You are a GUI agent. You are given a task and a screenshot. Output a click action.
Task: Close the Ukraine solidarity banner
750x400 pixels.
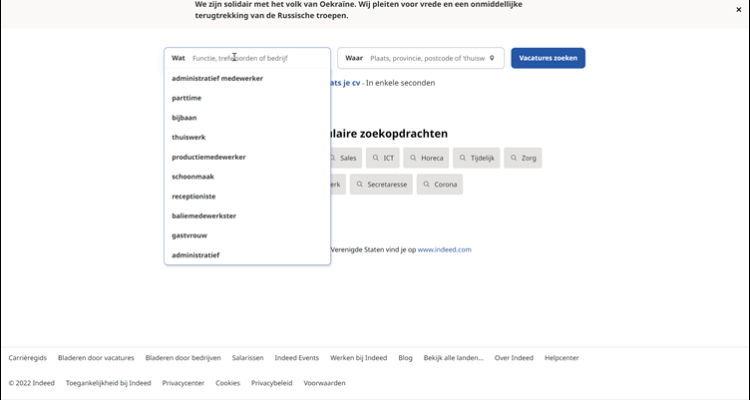pos(738,9)
